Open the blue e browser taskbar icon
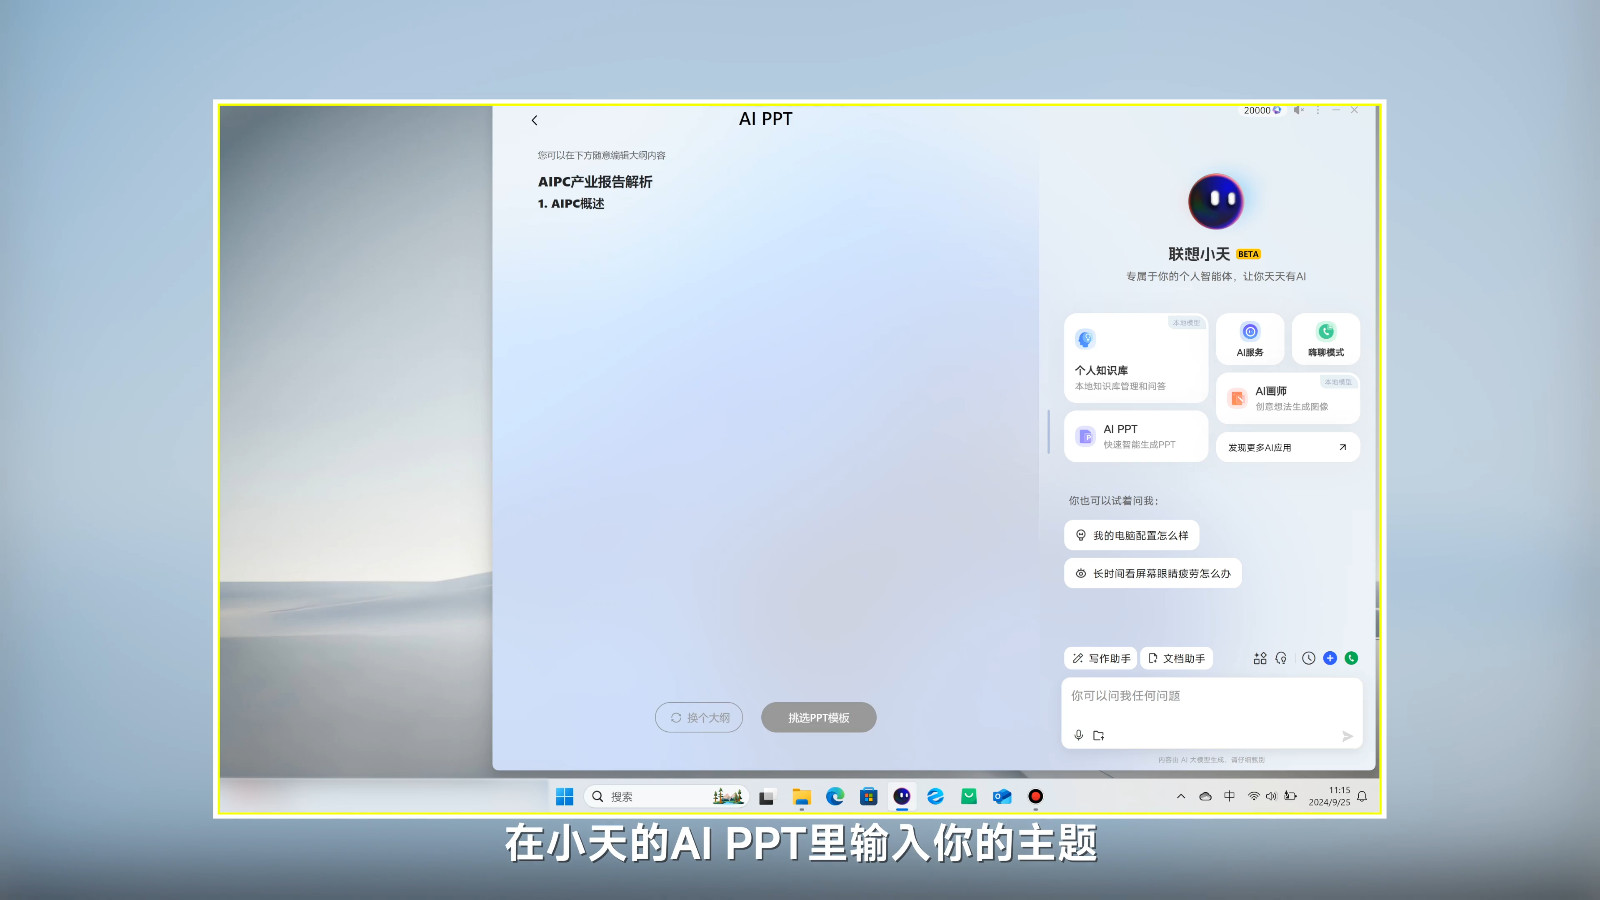Screen dimensions: 1600x900 click(x=935, y=796)
